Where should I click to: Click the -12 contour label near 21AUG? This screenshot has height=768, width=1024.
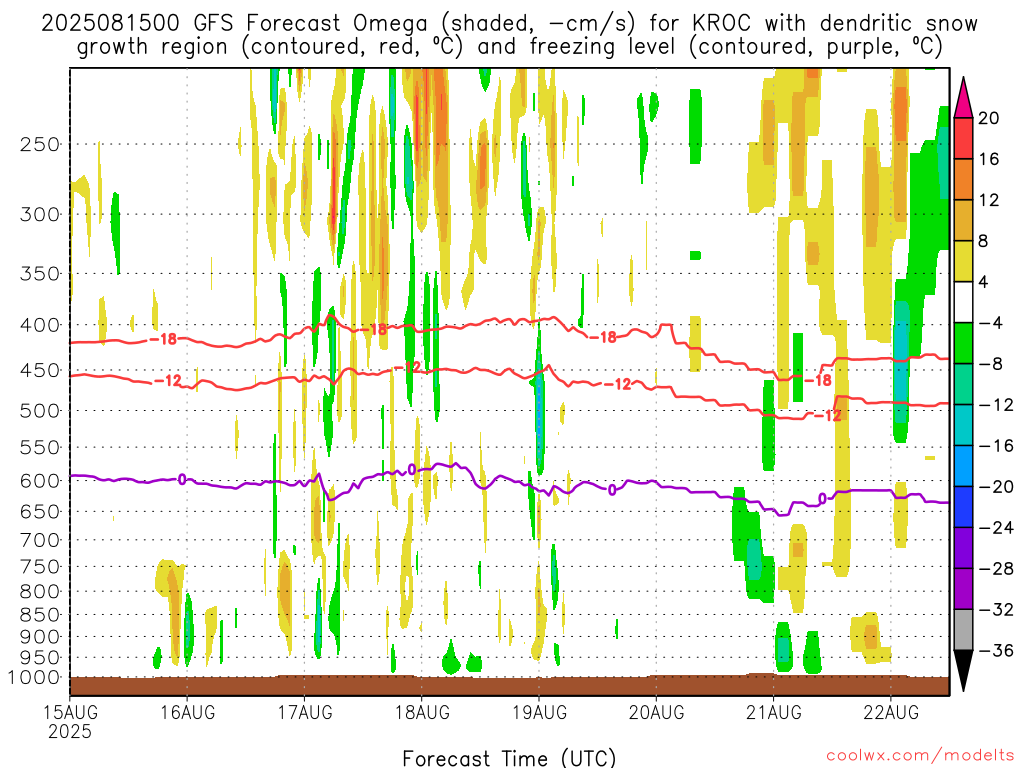(827, 415)
